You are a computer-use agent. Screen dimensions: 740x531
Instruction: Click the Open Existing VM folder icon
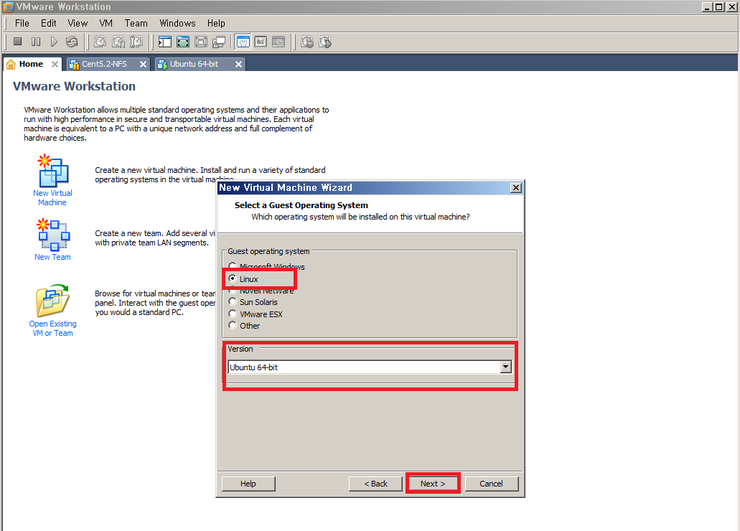(x=52, y=300)
